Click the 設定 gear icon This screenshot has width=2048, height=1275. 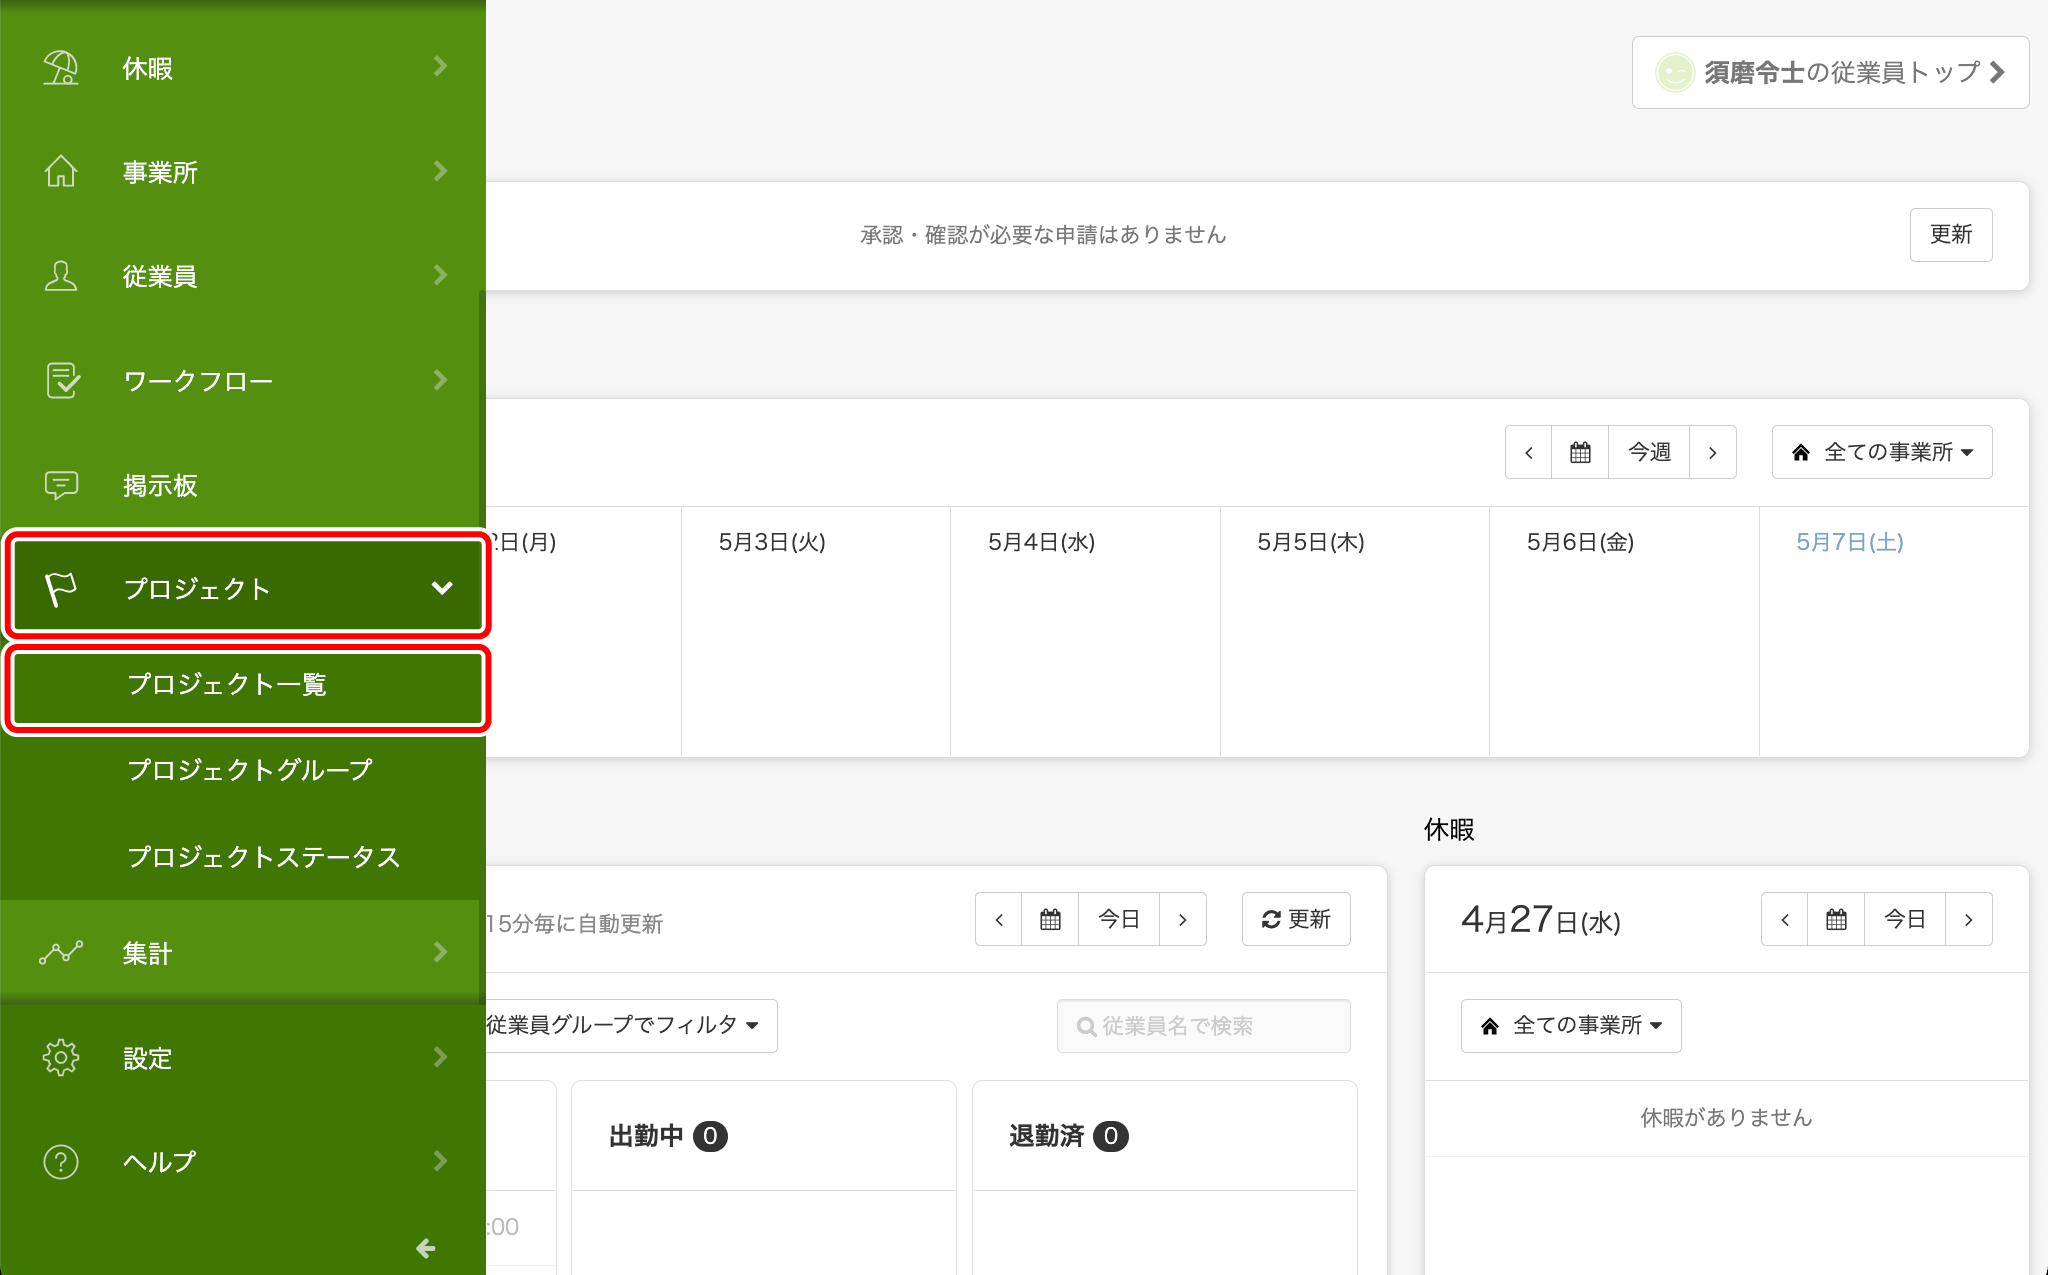(x=61, y=1057)
